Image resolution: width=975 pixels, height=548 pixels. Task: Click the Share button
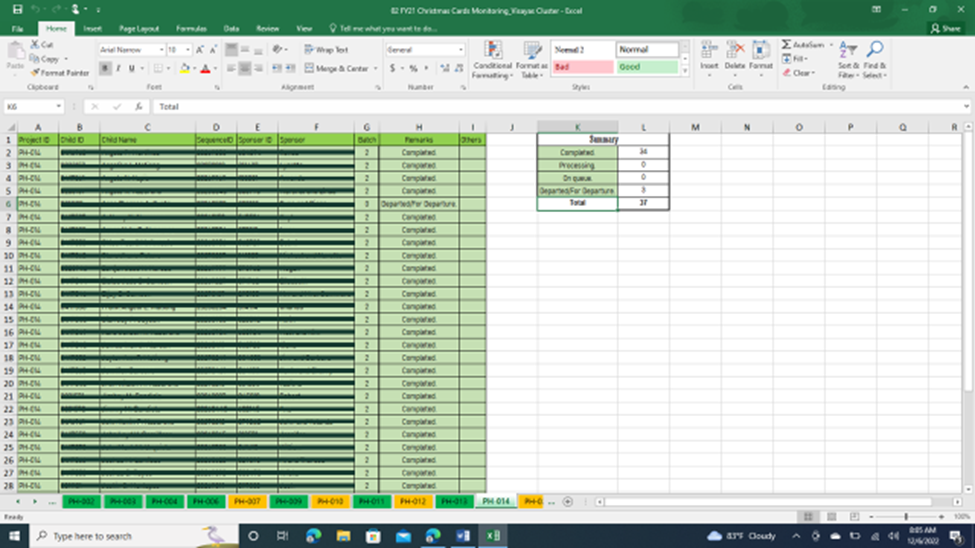pos(946,29)
